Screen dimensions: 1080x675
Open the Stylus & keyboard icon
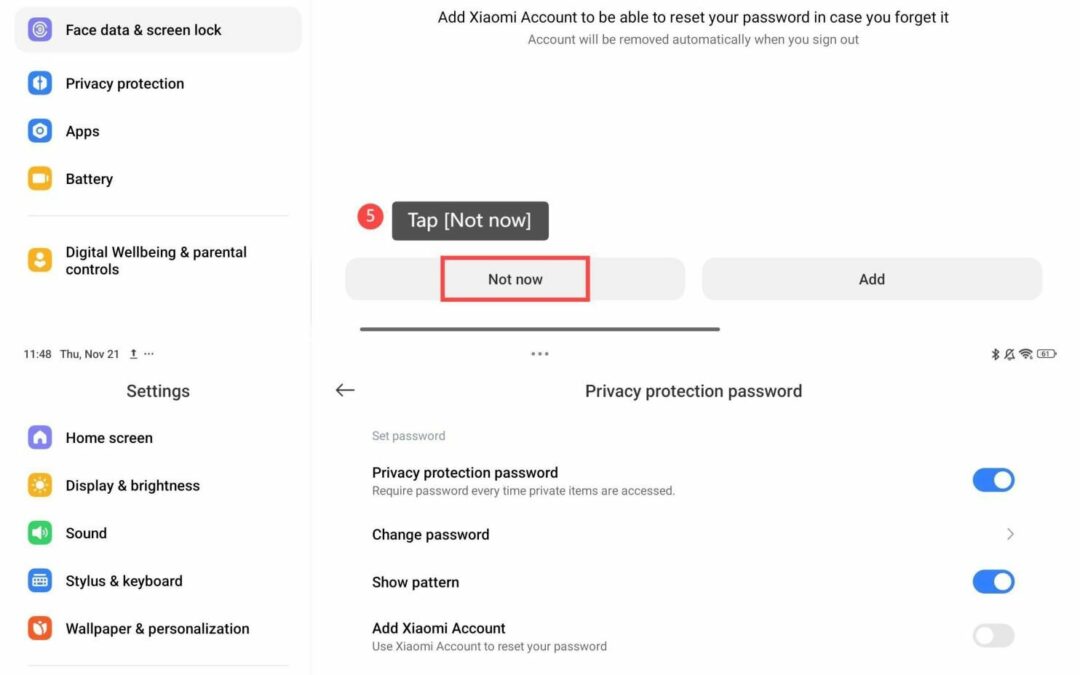[x=39, y=580]
